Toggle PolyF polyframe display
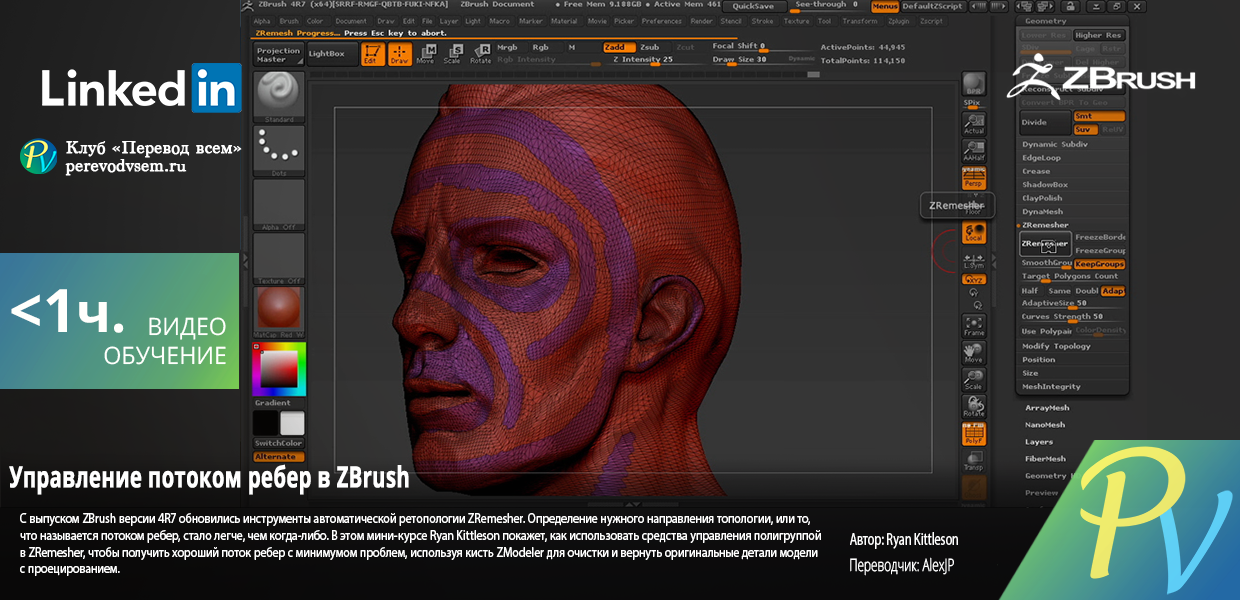 pyautogui.click(x=973, y=435)
